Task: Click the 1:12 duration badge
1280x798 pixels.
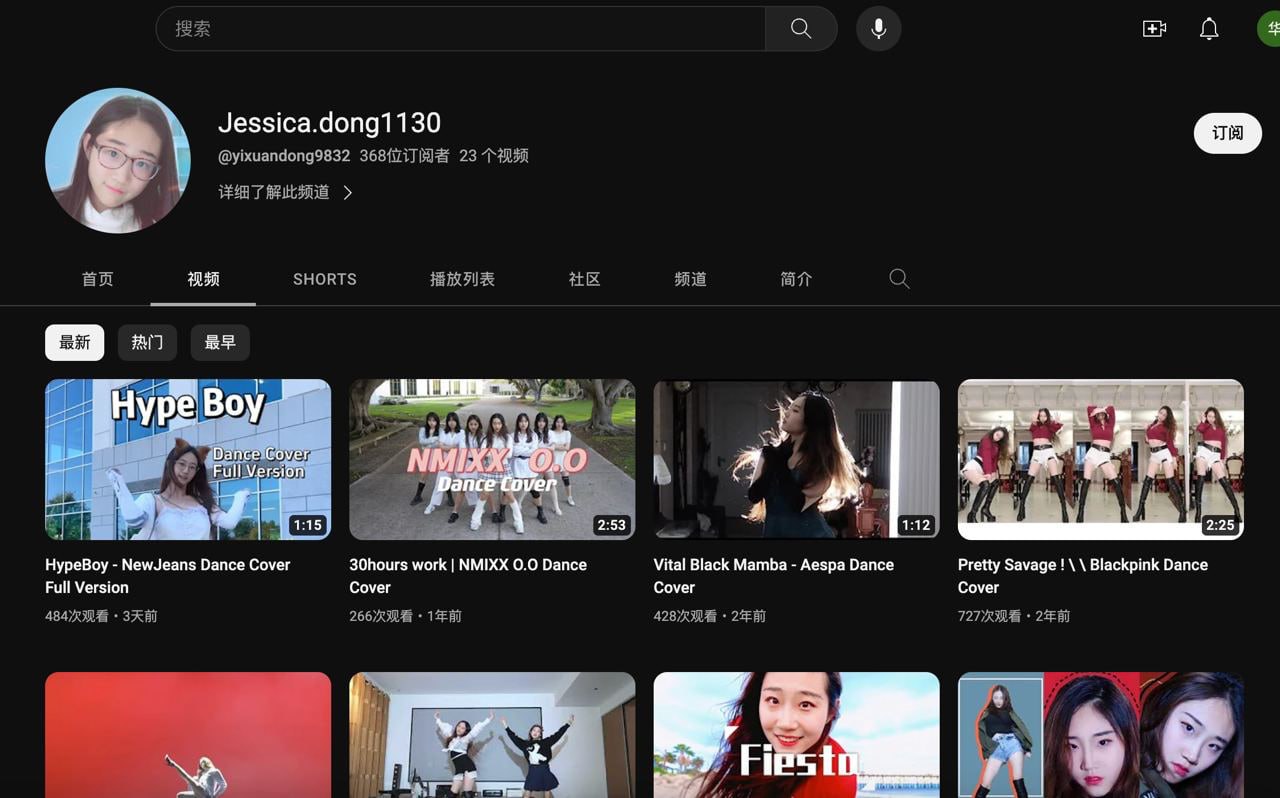Action: [916, 525]
